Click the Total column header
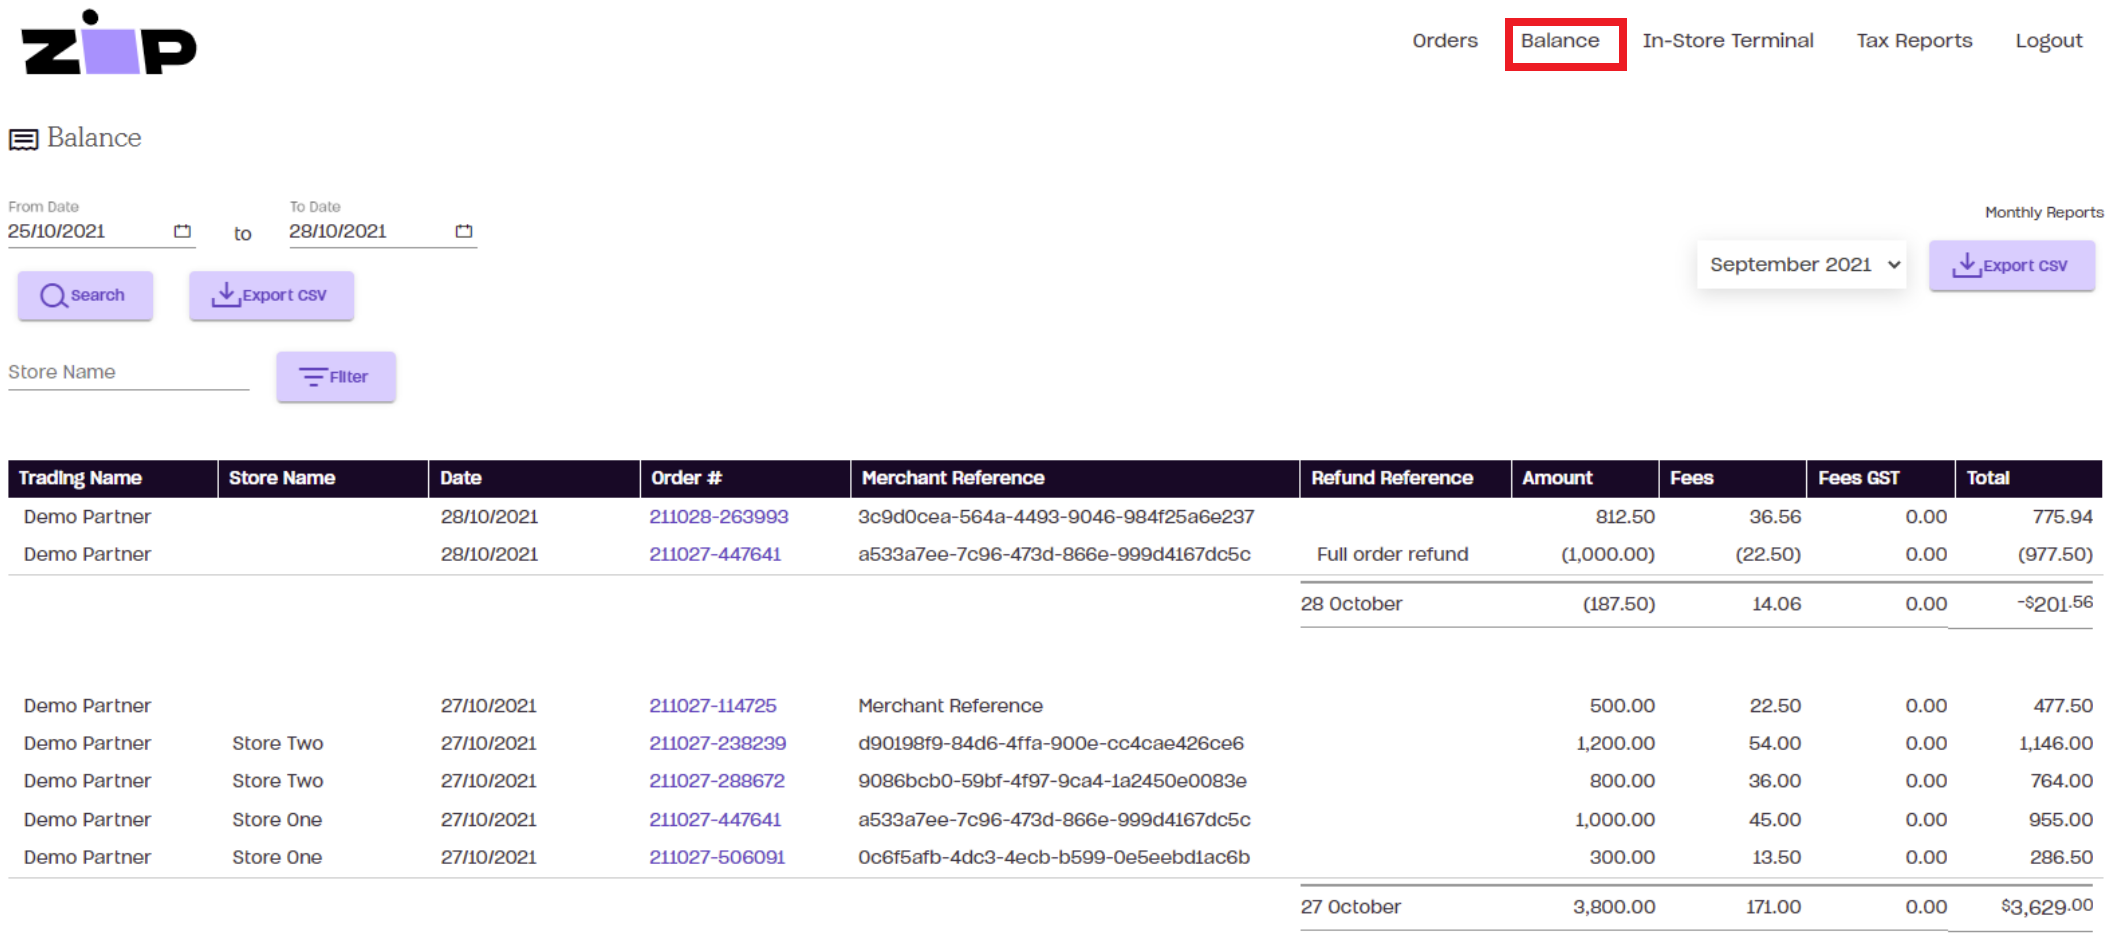 click(2029, 479)
